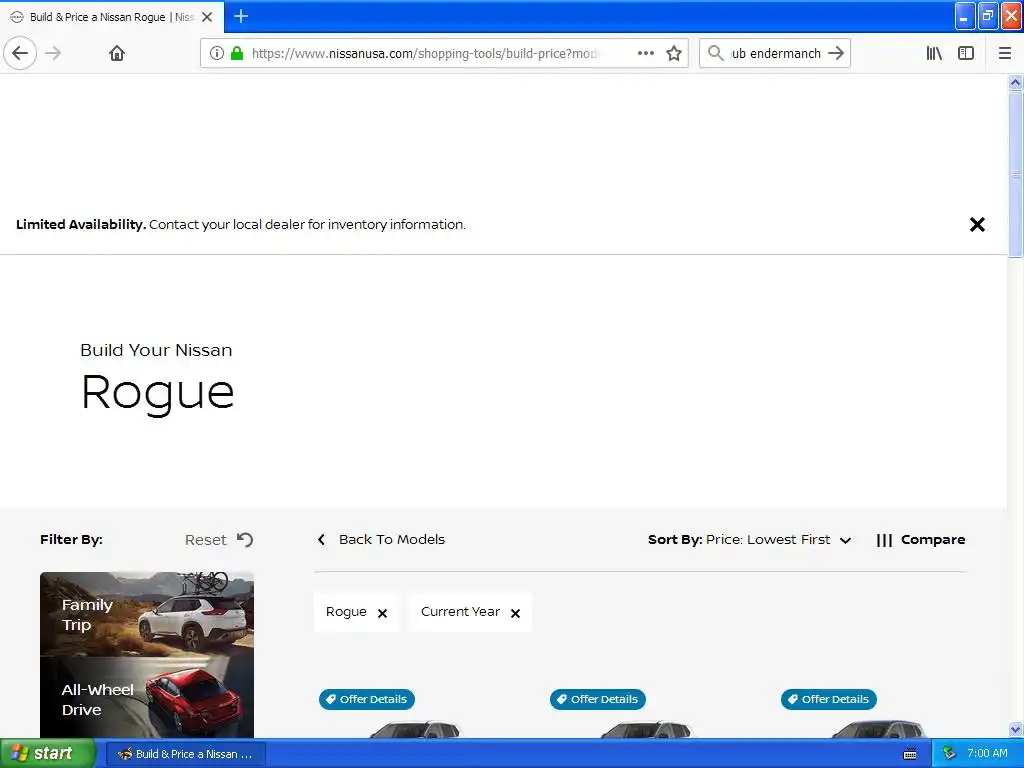Open a new tab with plus icon
The height and width of the screenshot is (768, 1024).
tap(241, 16)
